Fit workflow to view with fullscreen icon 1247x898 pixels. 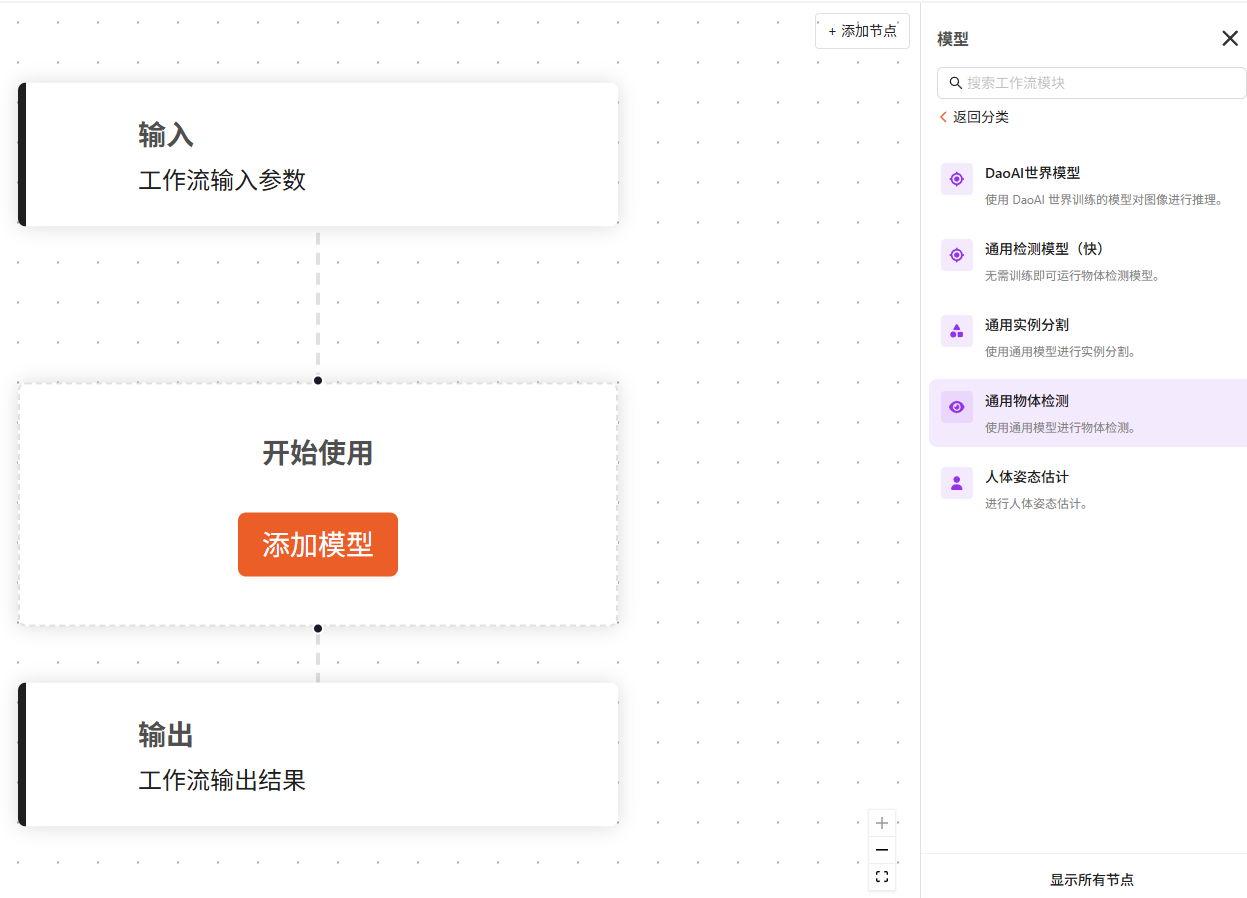coord(881,877)
